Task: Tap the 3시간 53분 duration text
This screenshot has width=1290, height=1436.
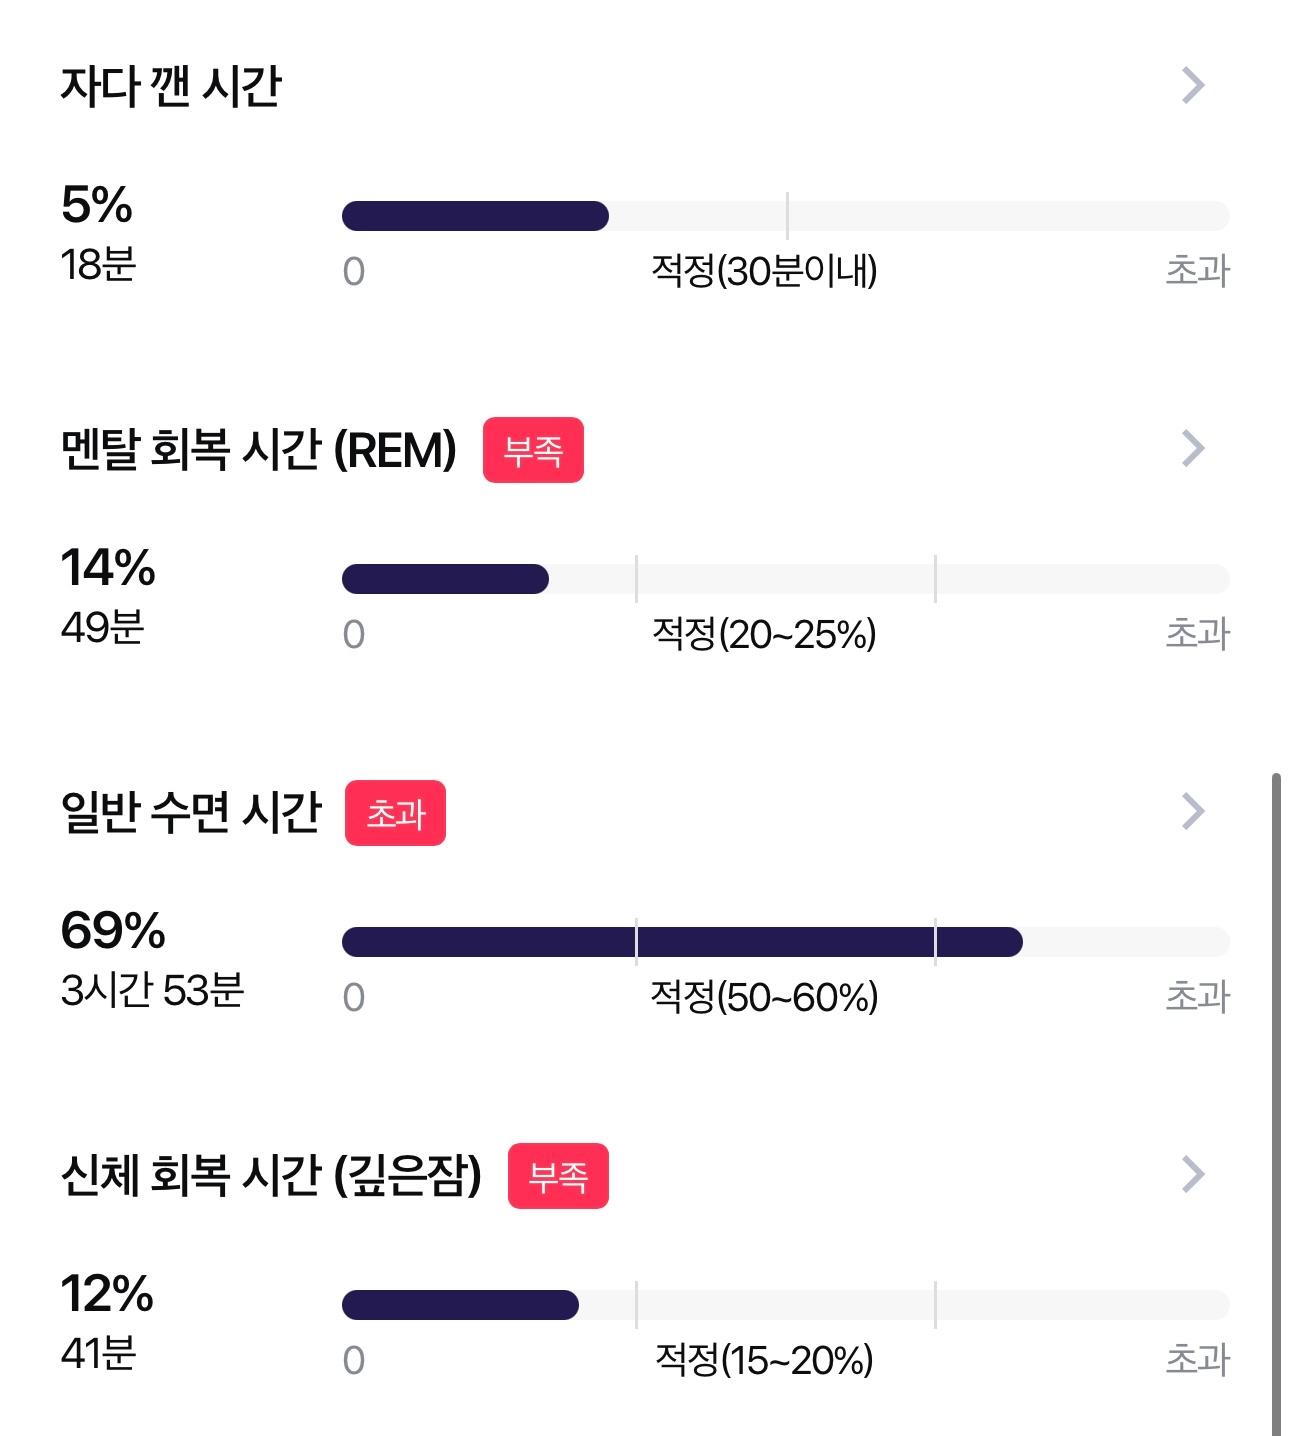Action: point(152,990)
